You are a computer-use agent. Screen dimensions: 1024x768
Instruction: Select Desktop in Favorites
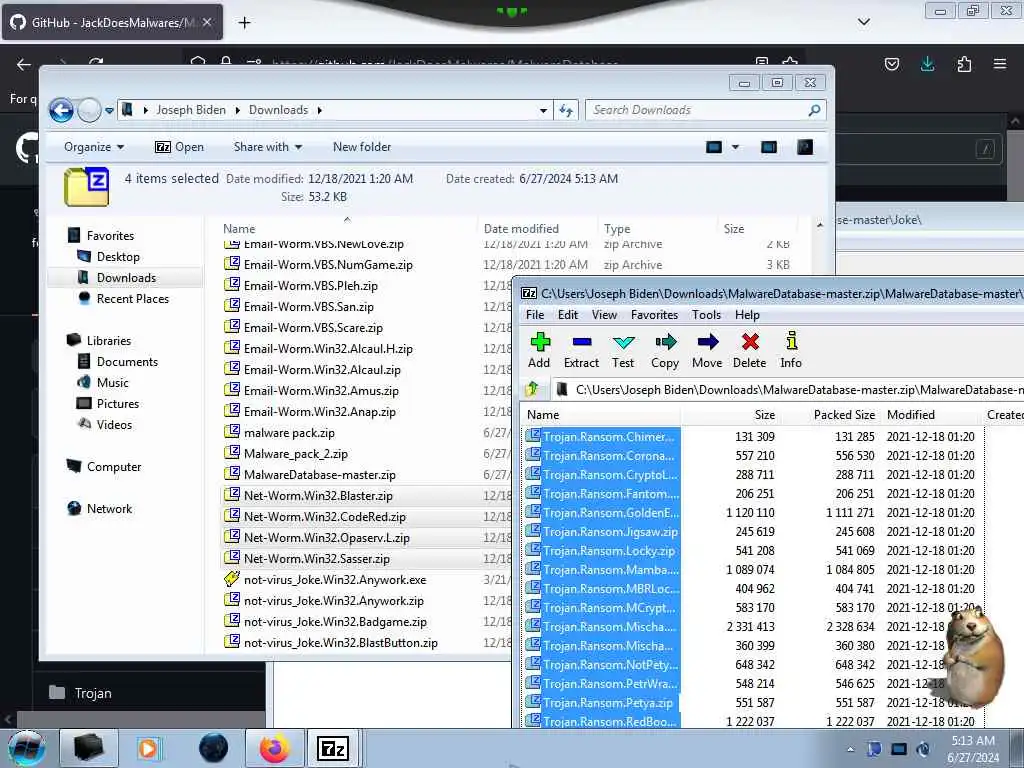coord(118,257)
